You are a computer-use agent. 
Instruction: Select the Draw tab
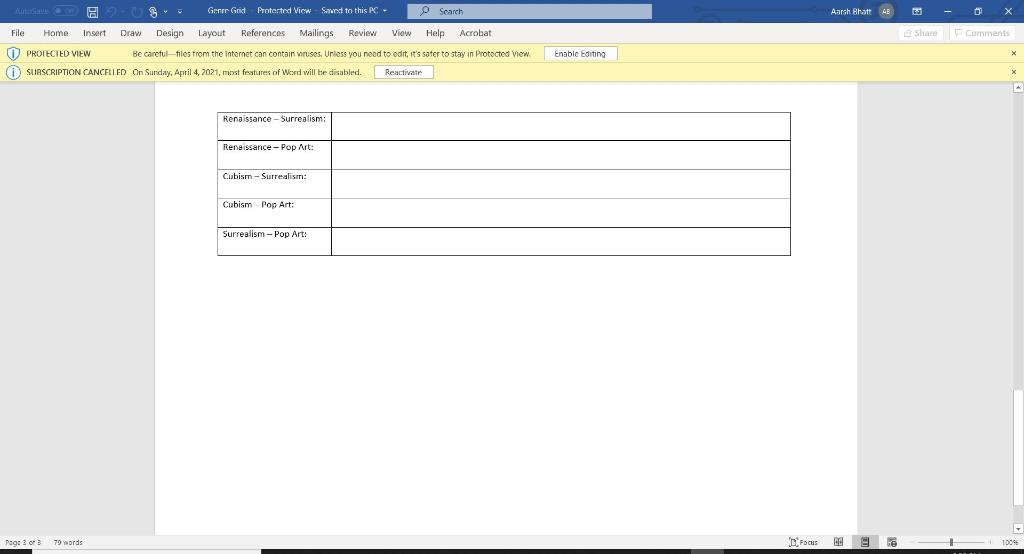click(x=131, y=33)
